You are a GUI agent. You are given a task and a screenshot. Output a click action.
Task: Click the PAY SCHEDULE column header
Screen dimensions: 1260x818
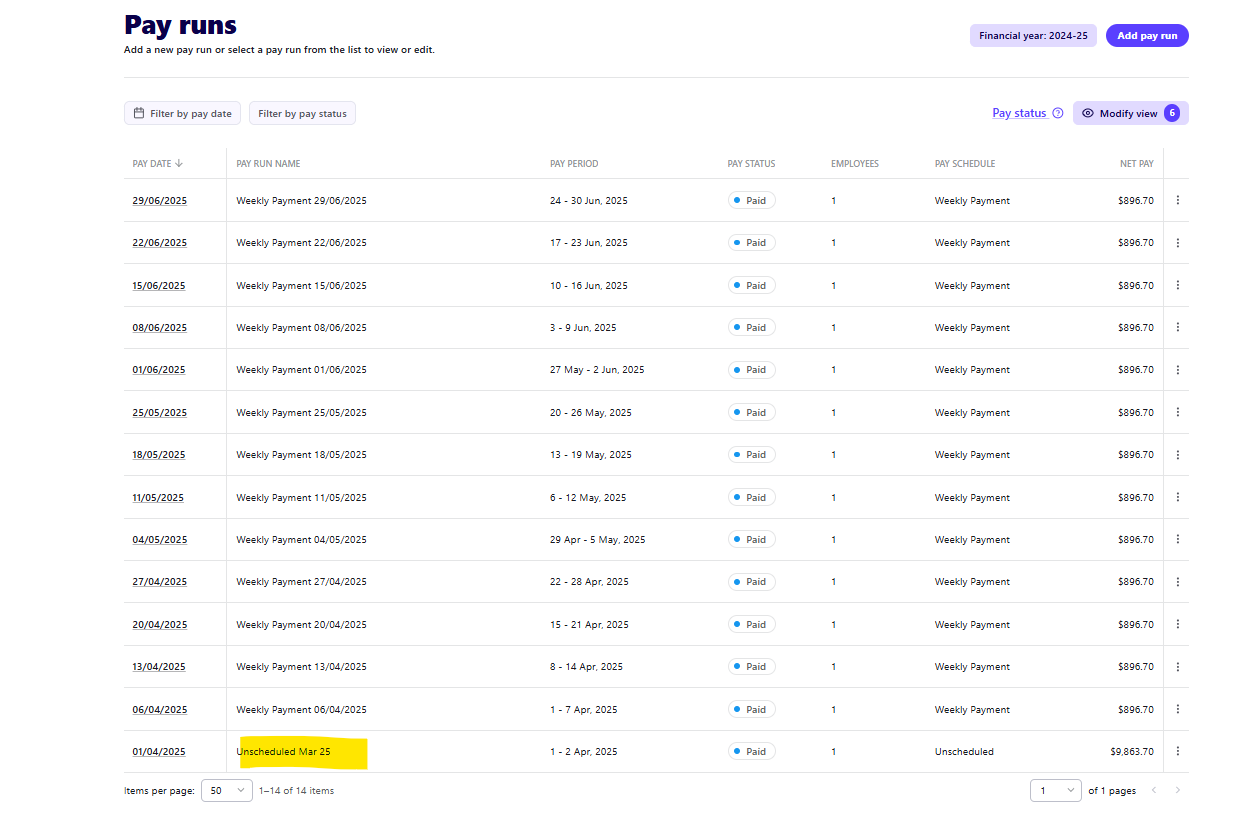[965, 164]
